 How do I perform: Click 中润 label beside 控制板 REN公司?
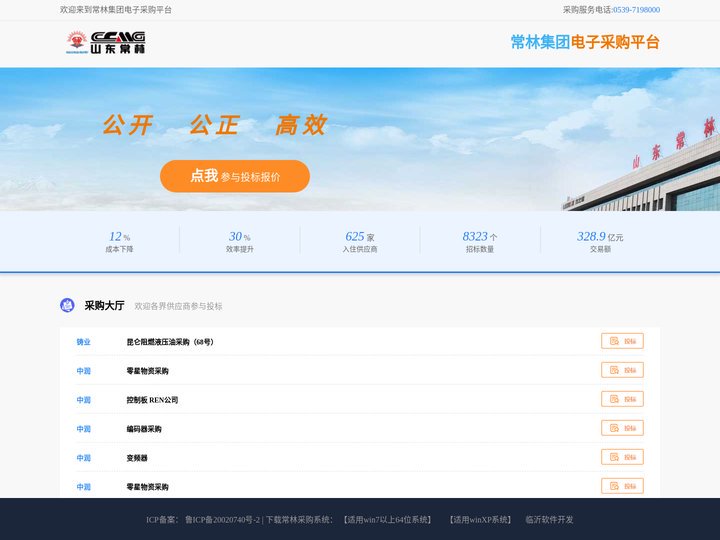point(84,400)
